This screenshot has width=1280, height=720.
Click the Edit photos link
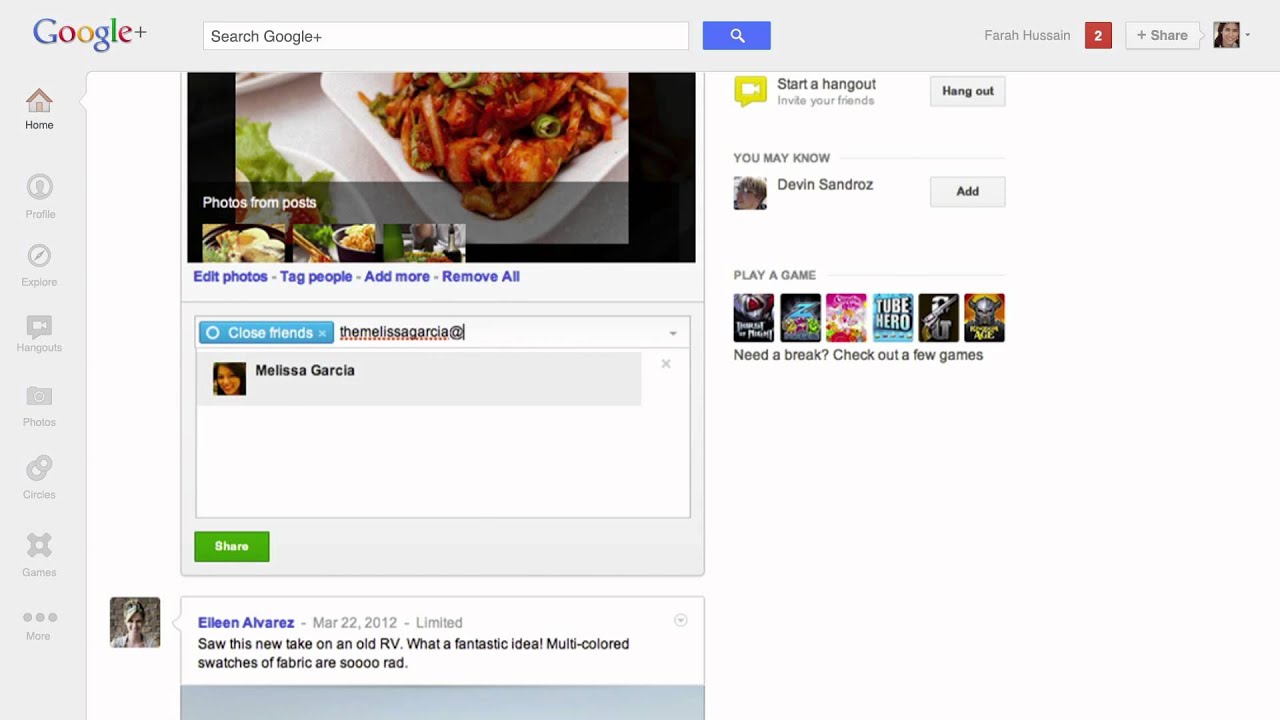pos(231,276)
